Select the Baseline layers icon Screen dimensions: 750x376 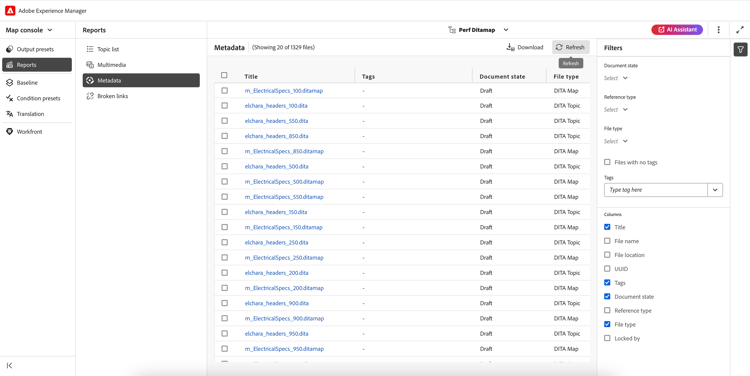click(x=9, y=83)
